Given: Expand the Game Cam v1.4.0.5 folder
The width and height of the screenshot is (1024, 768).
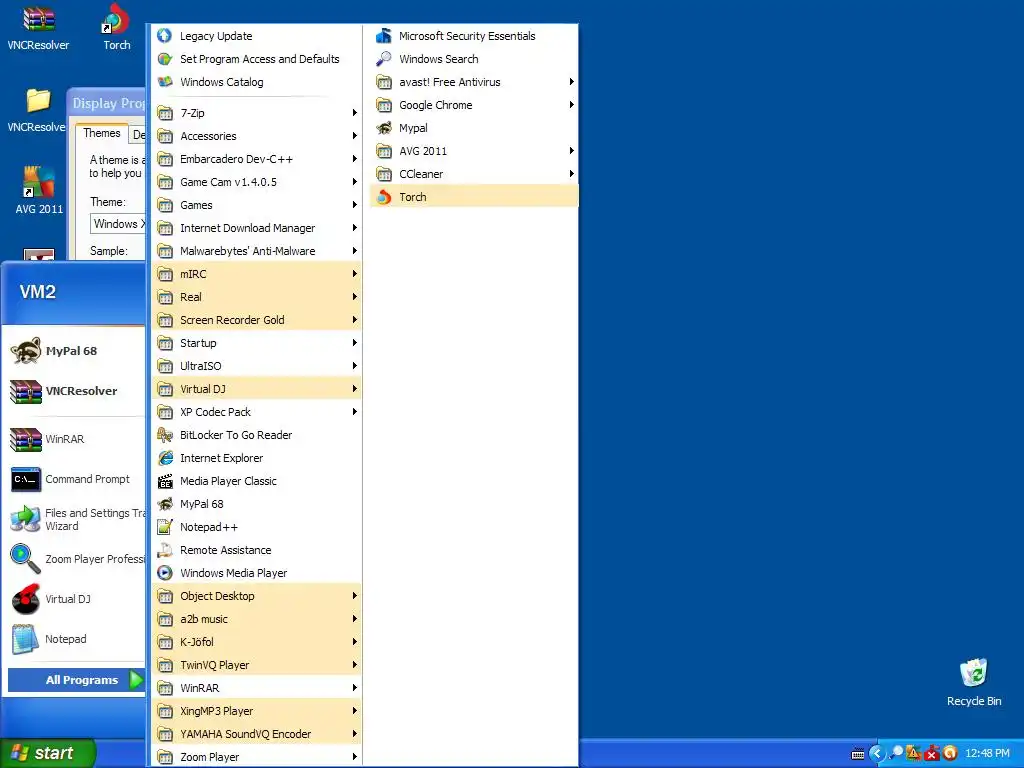Looking at the screenshot, I should (x=256, y=182).
